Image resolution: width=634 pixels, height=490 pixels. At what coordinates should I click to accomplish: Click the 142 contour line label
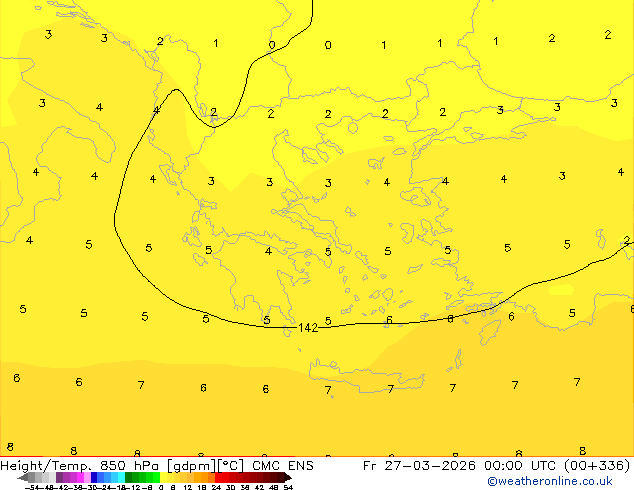(x=308, y=328)
